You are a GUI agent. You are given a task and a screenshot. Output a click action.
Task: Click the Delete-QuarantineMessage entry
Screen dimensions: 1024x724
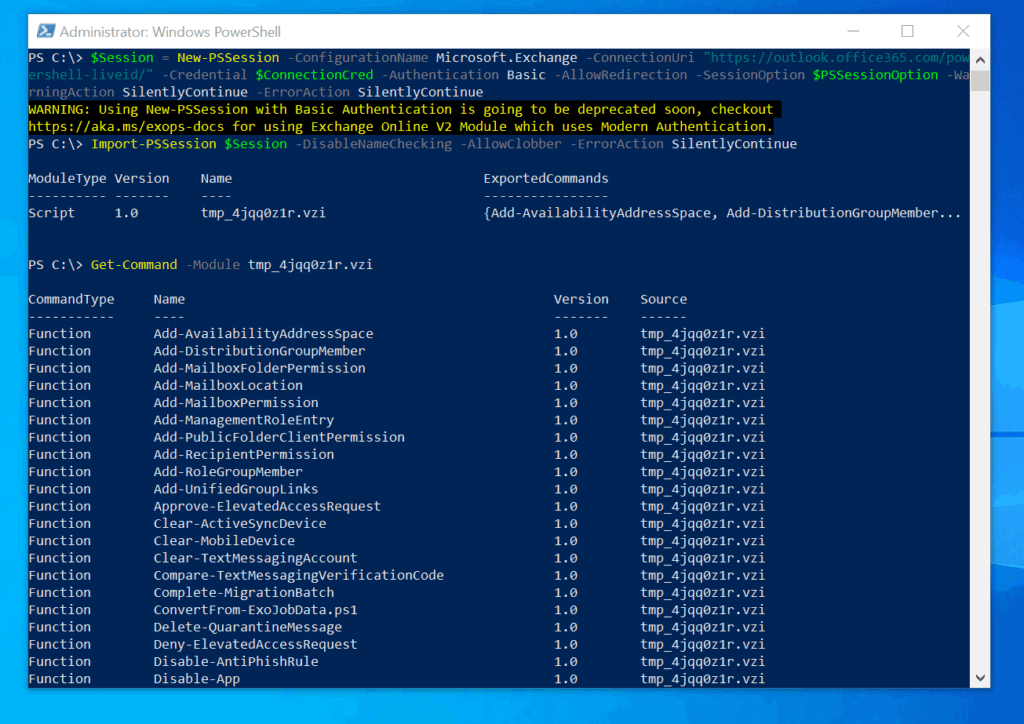tap(248, 627)
